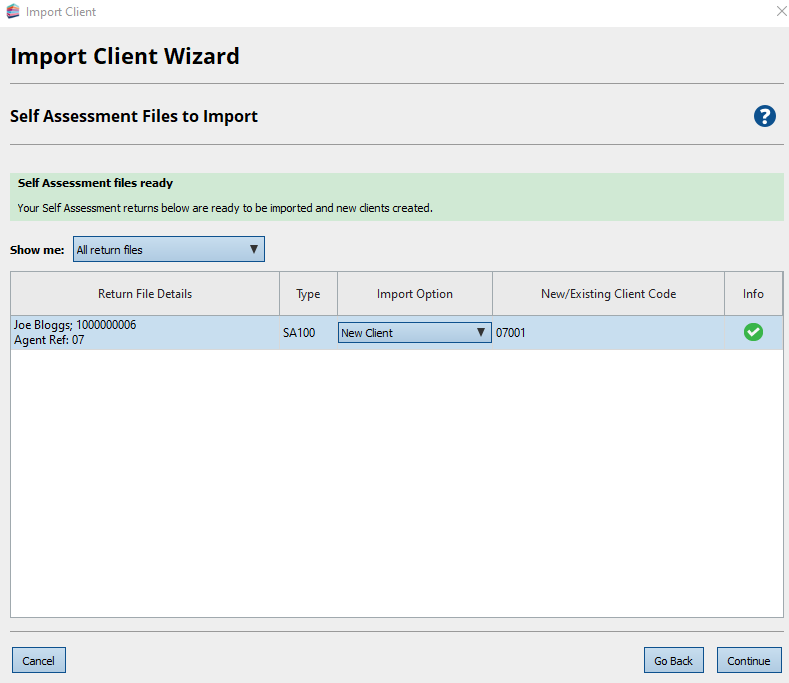This screenshot has height=683, width=789.
Task: Sort by Return File Details column header
Action: 145,294
